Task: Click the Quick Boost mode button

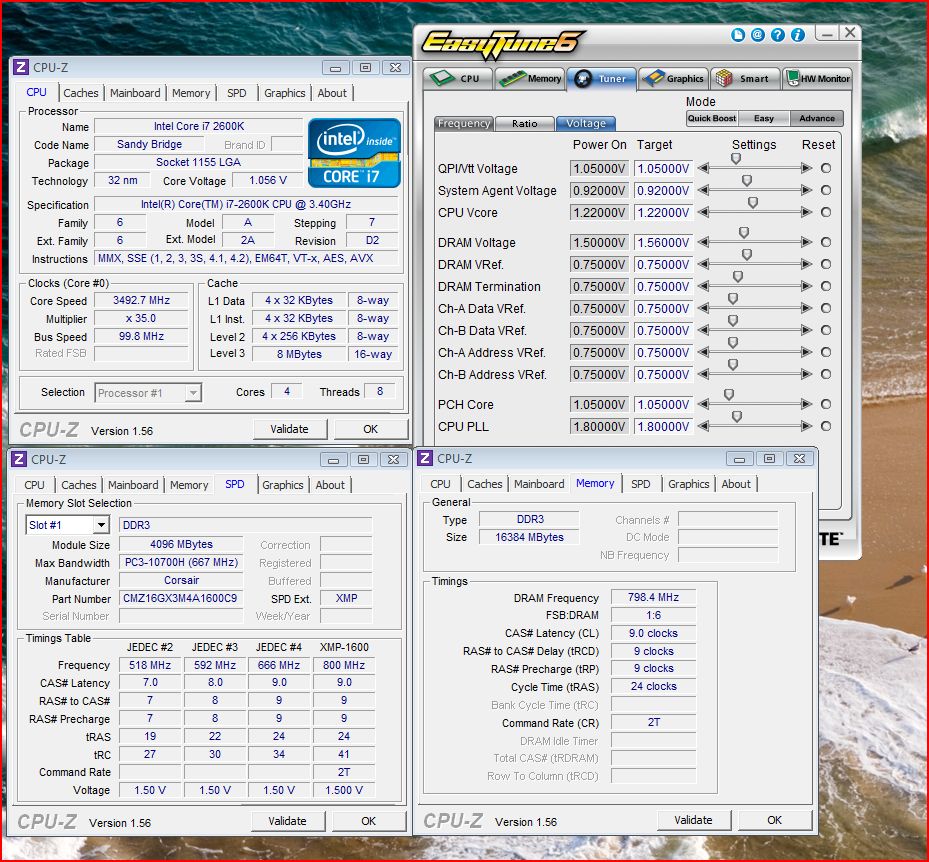Action: [711, 118]
